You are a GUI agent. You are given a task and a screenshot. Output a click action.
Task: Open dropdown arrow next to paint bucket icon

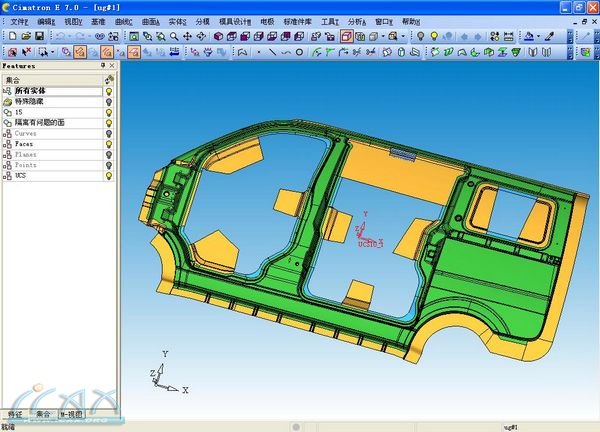click(538, 36)
